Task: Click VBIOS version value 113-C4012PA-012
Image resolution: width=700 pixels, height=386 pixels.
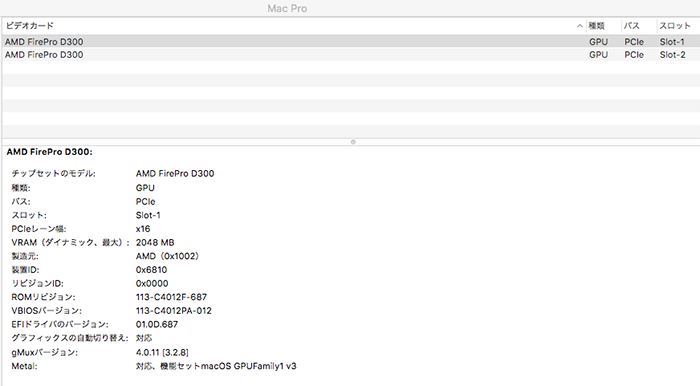Action: click(x=174, y=311)
